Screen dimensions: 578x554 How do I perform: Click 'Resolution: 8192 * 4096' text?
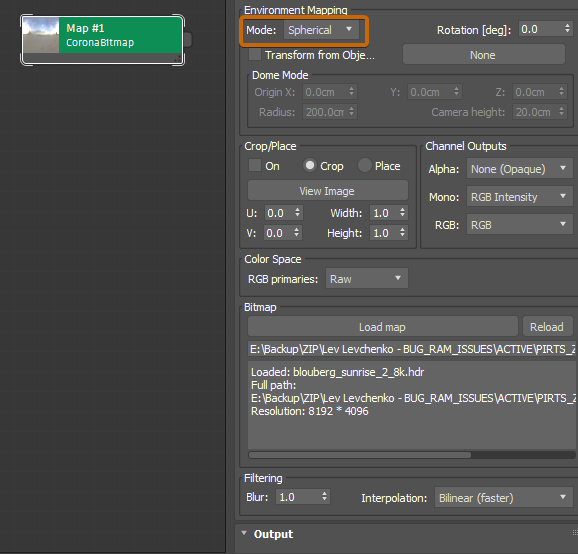coord(310,411)
